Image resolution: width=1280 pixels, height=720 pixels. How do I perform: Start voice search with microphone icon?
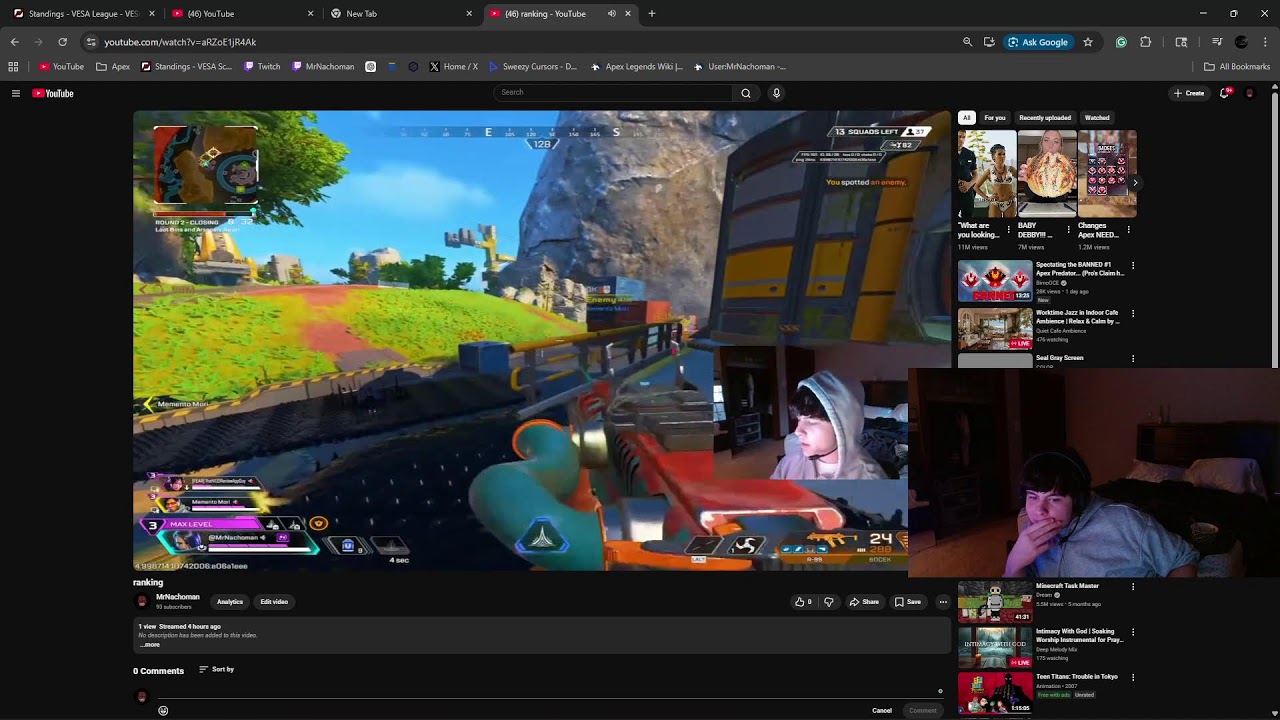[776, 93]
